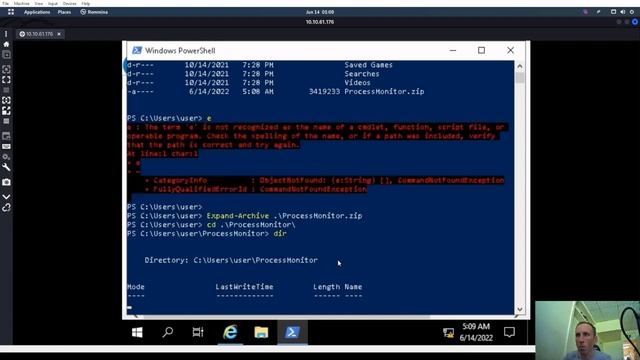Open the Applications menu in top panel

[37, 12]
